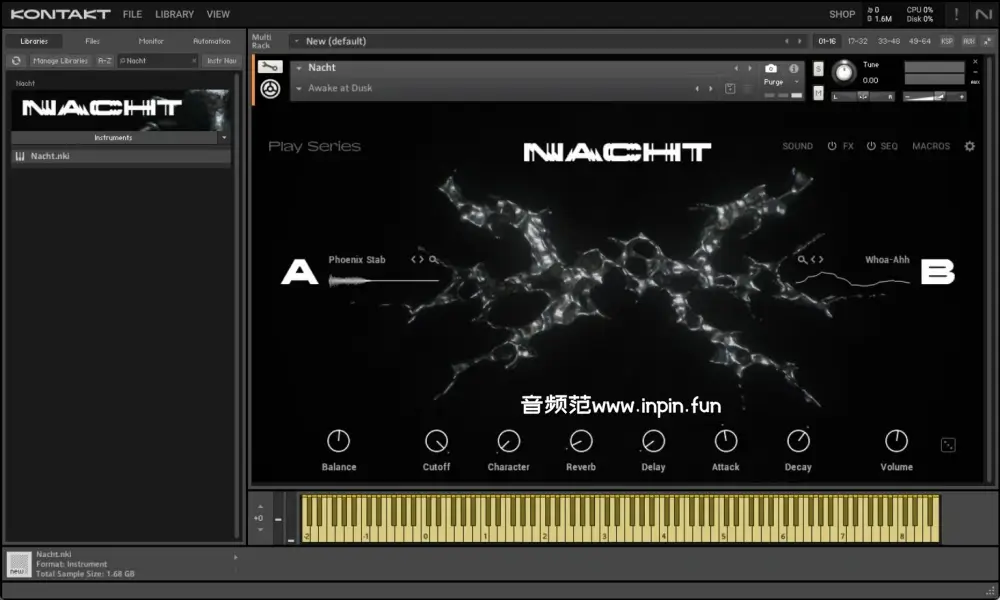Toggle the KSP button in rack header

coord(947,41)
